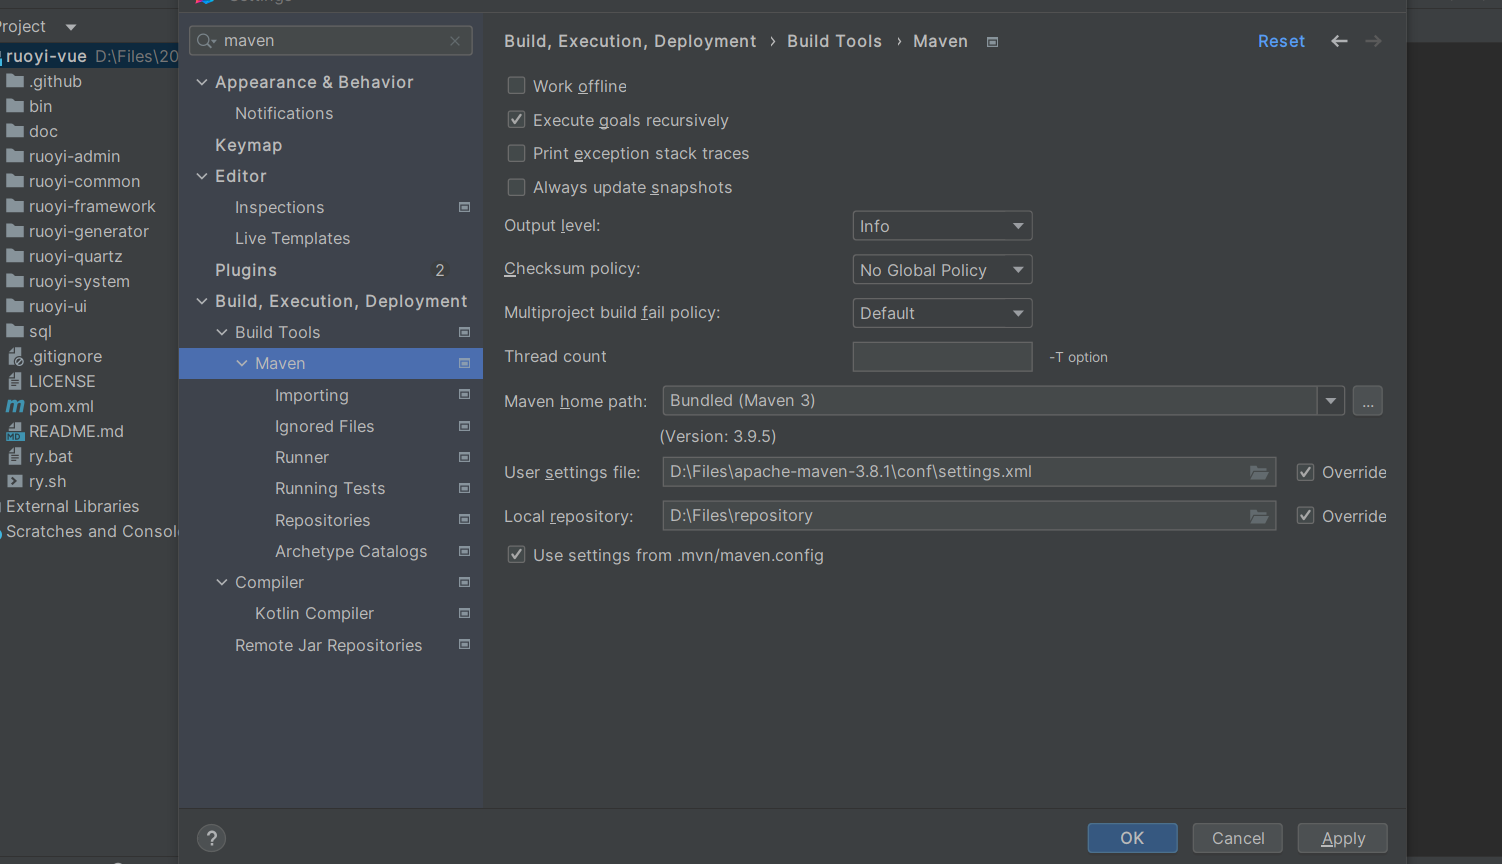Click project-level icon next to Runner
Screen dimensions: 1502x864
[464, 457]
